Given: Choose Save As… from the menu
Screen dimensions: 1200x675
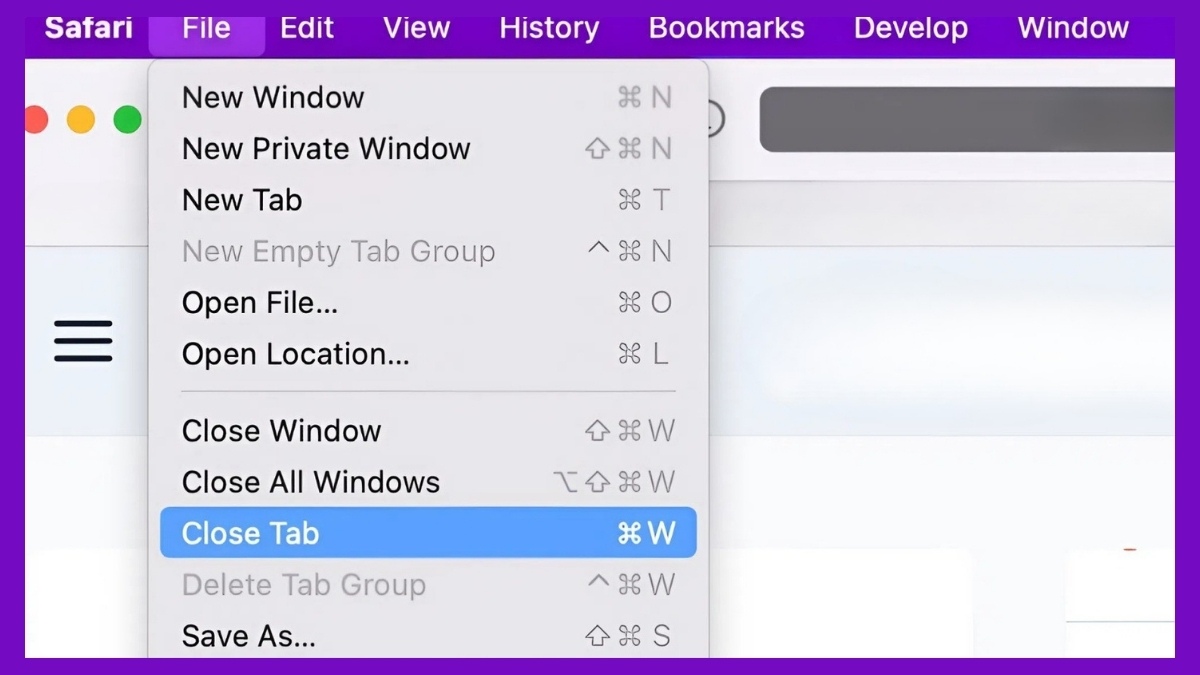Looking at the screenshot, I should tap(428, 635).
